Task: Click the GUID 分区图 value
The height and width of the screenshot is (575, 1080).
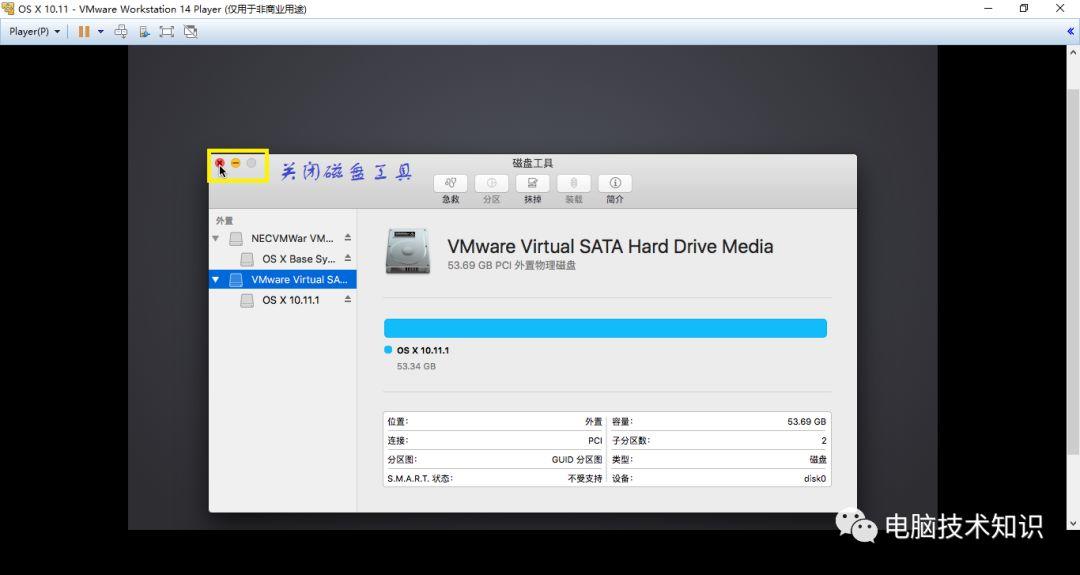Action: 577,459
